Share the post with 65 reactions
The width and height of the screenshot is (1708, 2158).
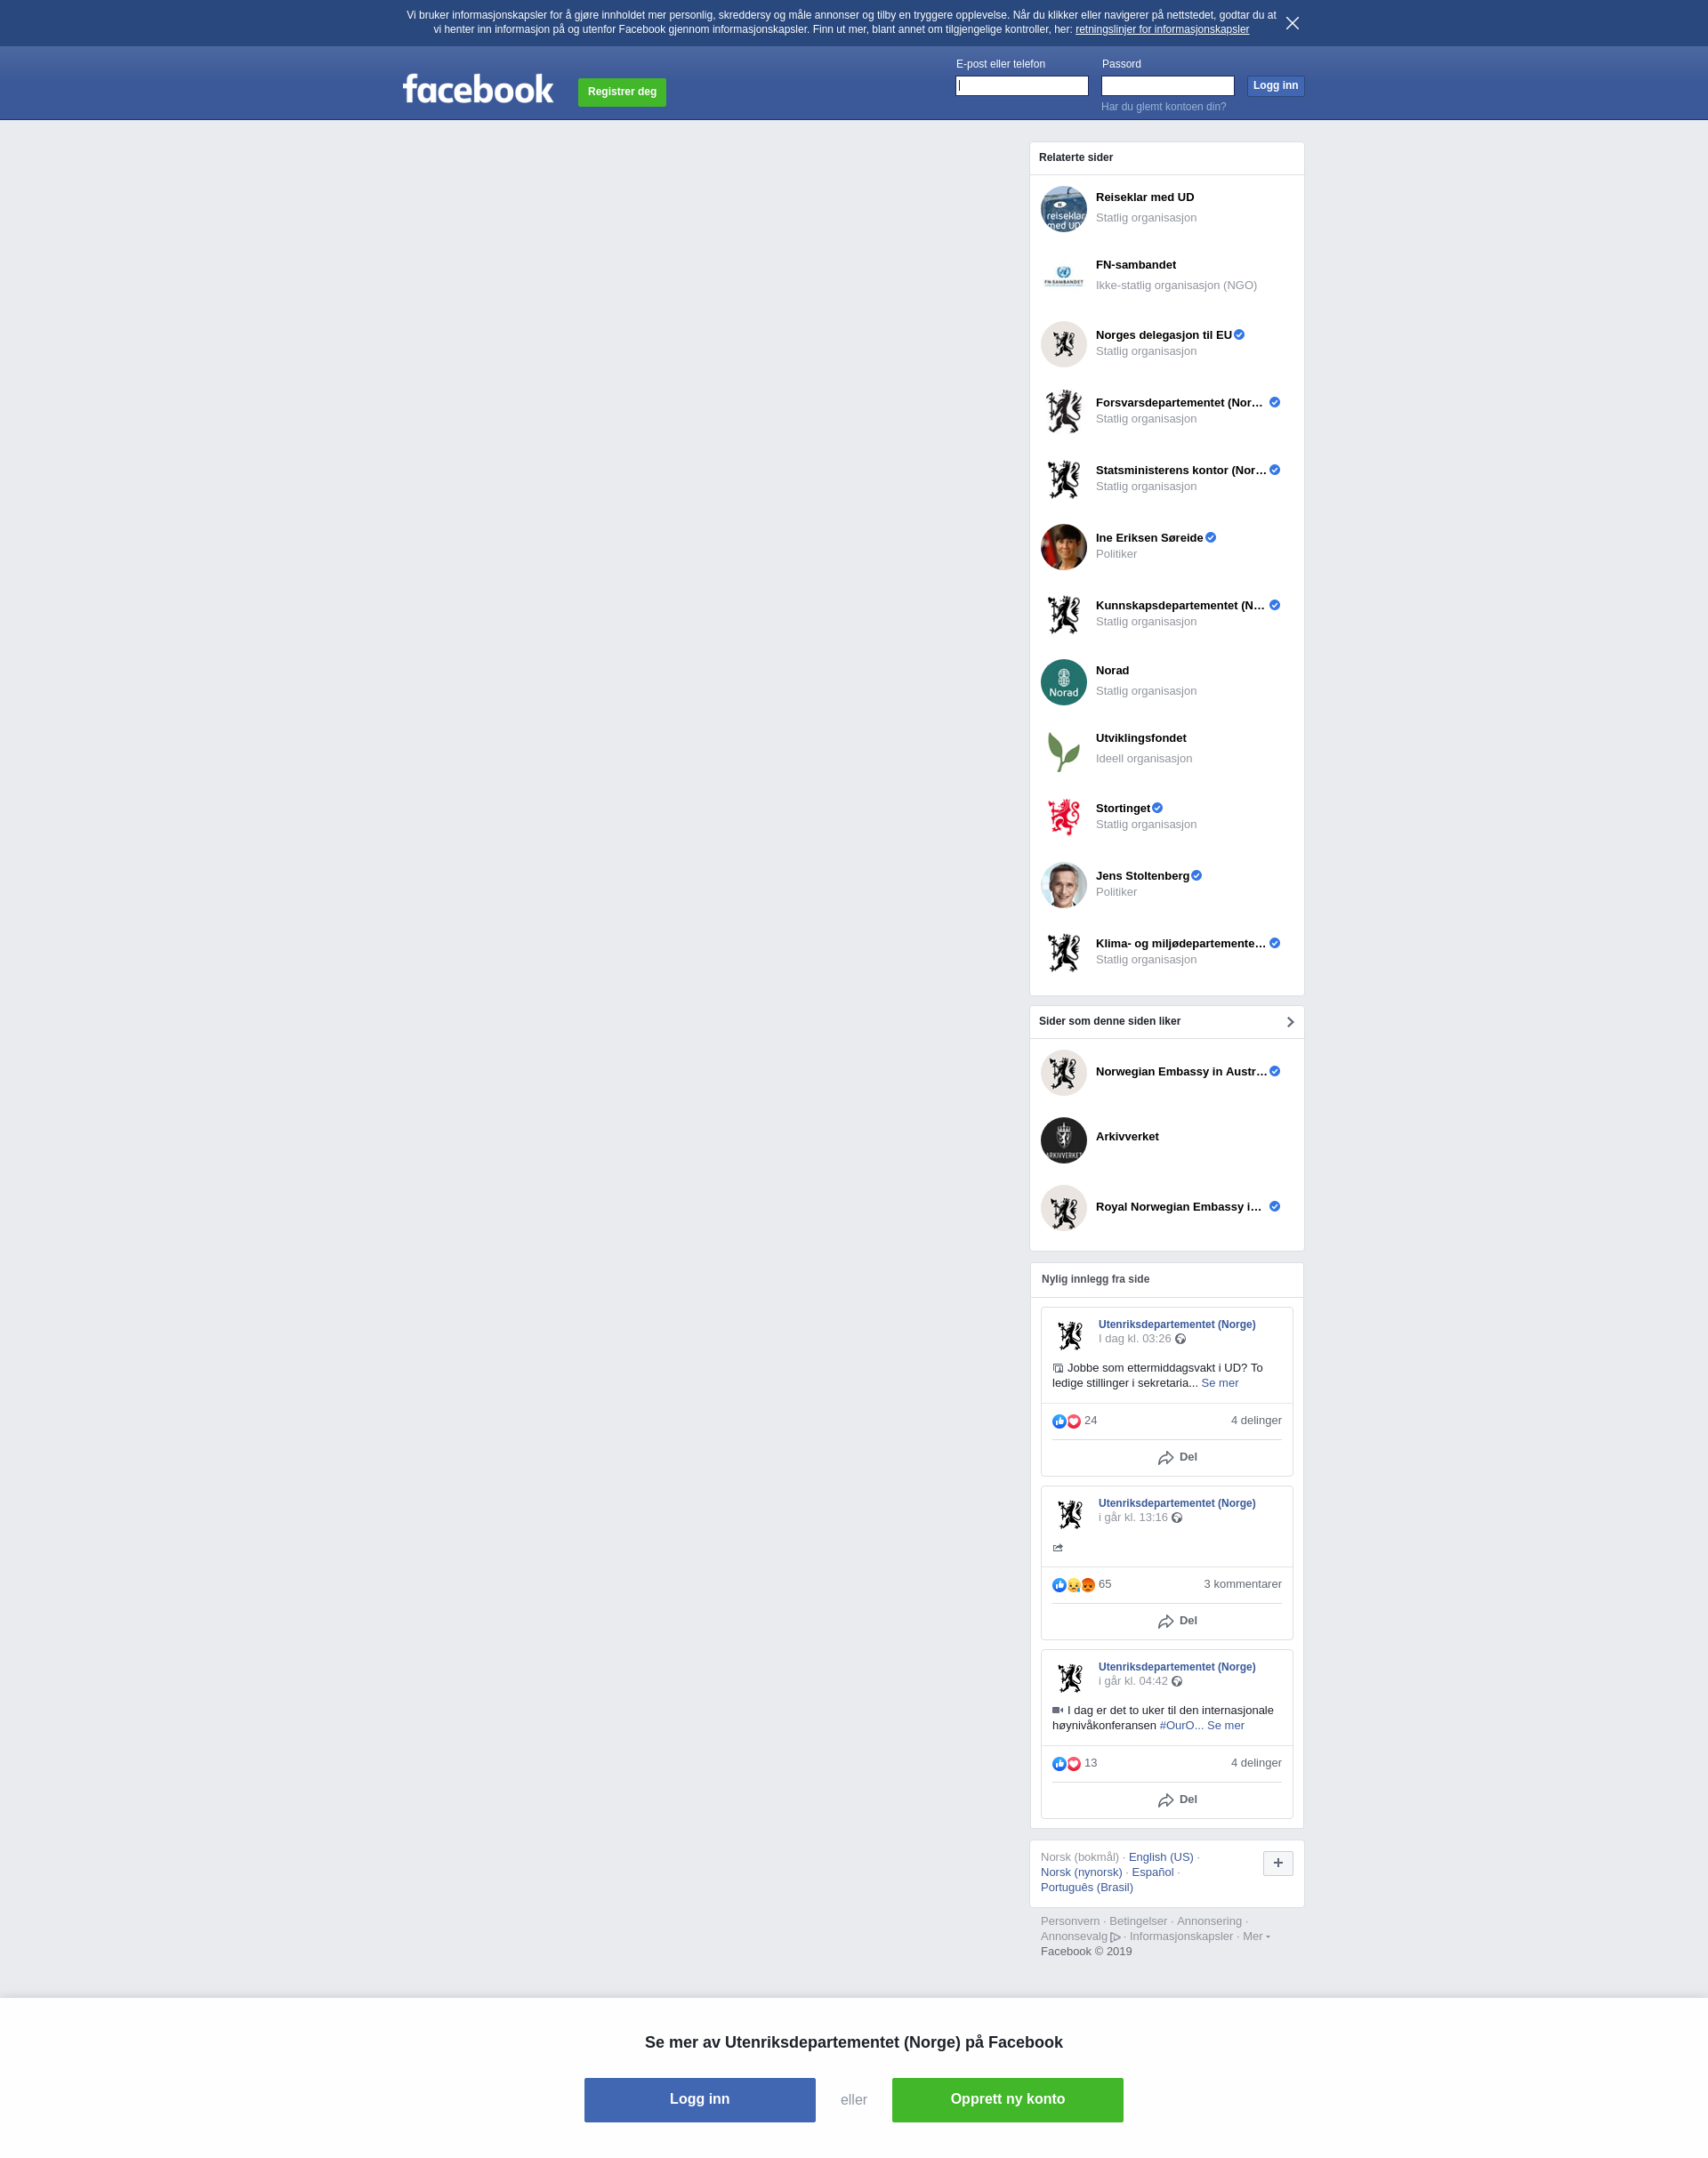[1177, 1621]
